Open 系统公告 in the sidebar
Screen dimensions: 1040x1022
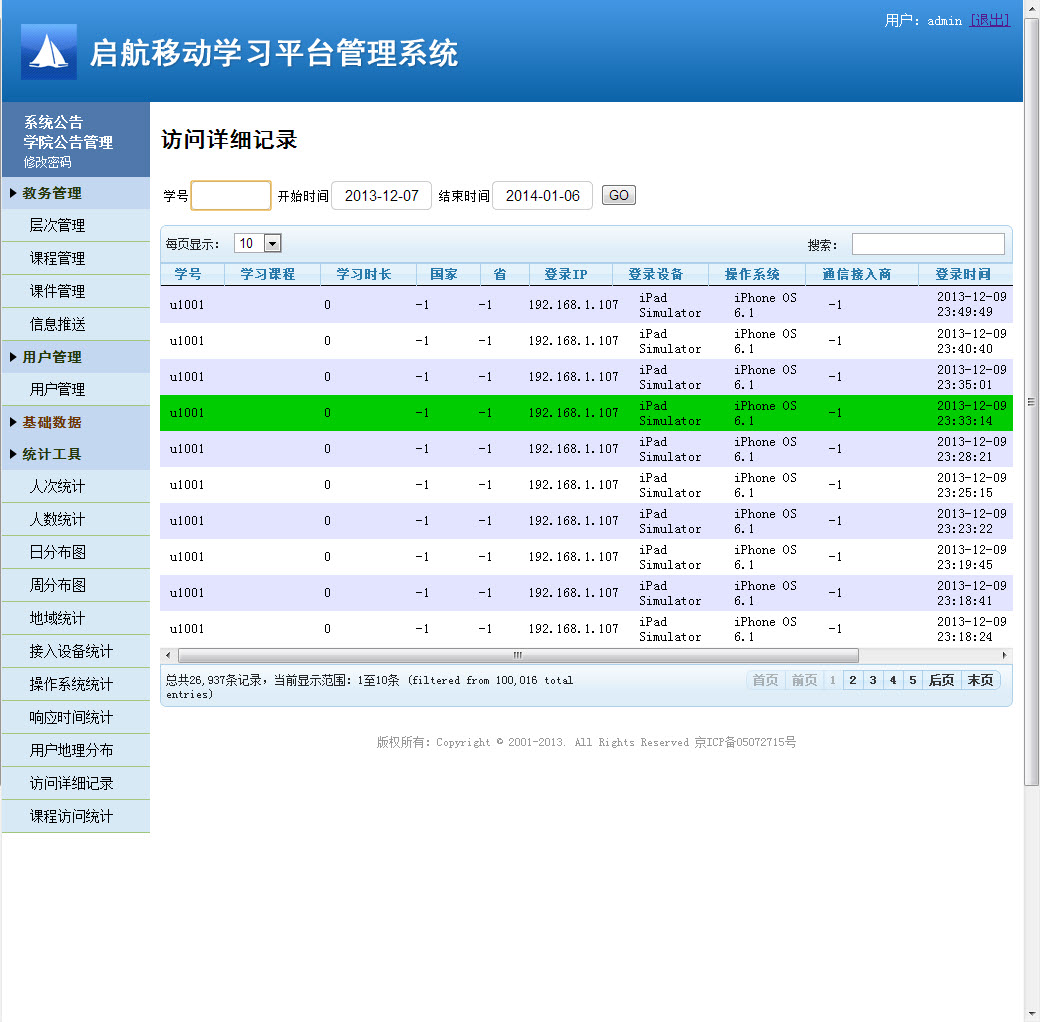(53, 122)
